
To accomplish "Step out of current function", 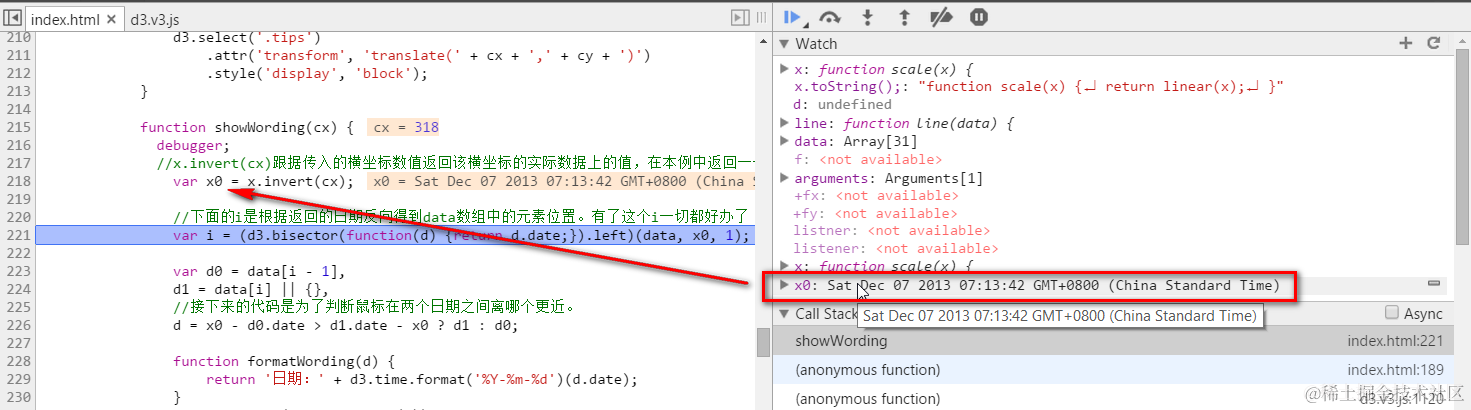I will pyautogui.click(x=904, y=17).
